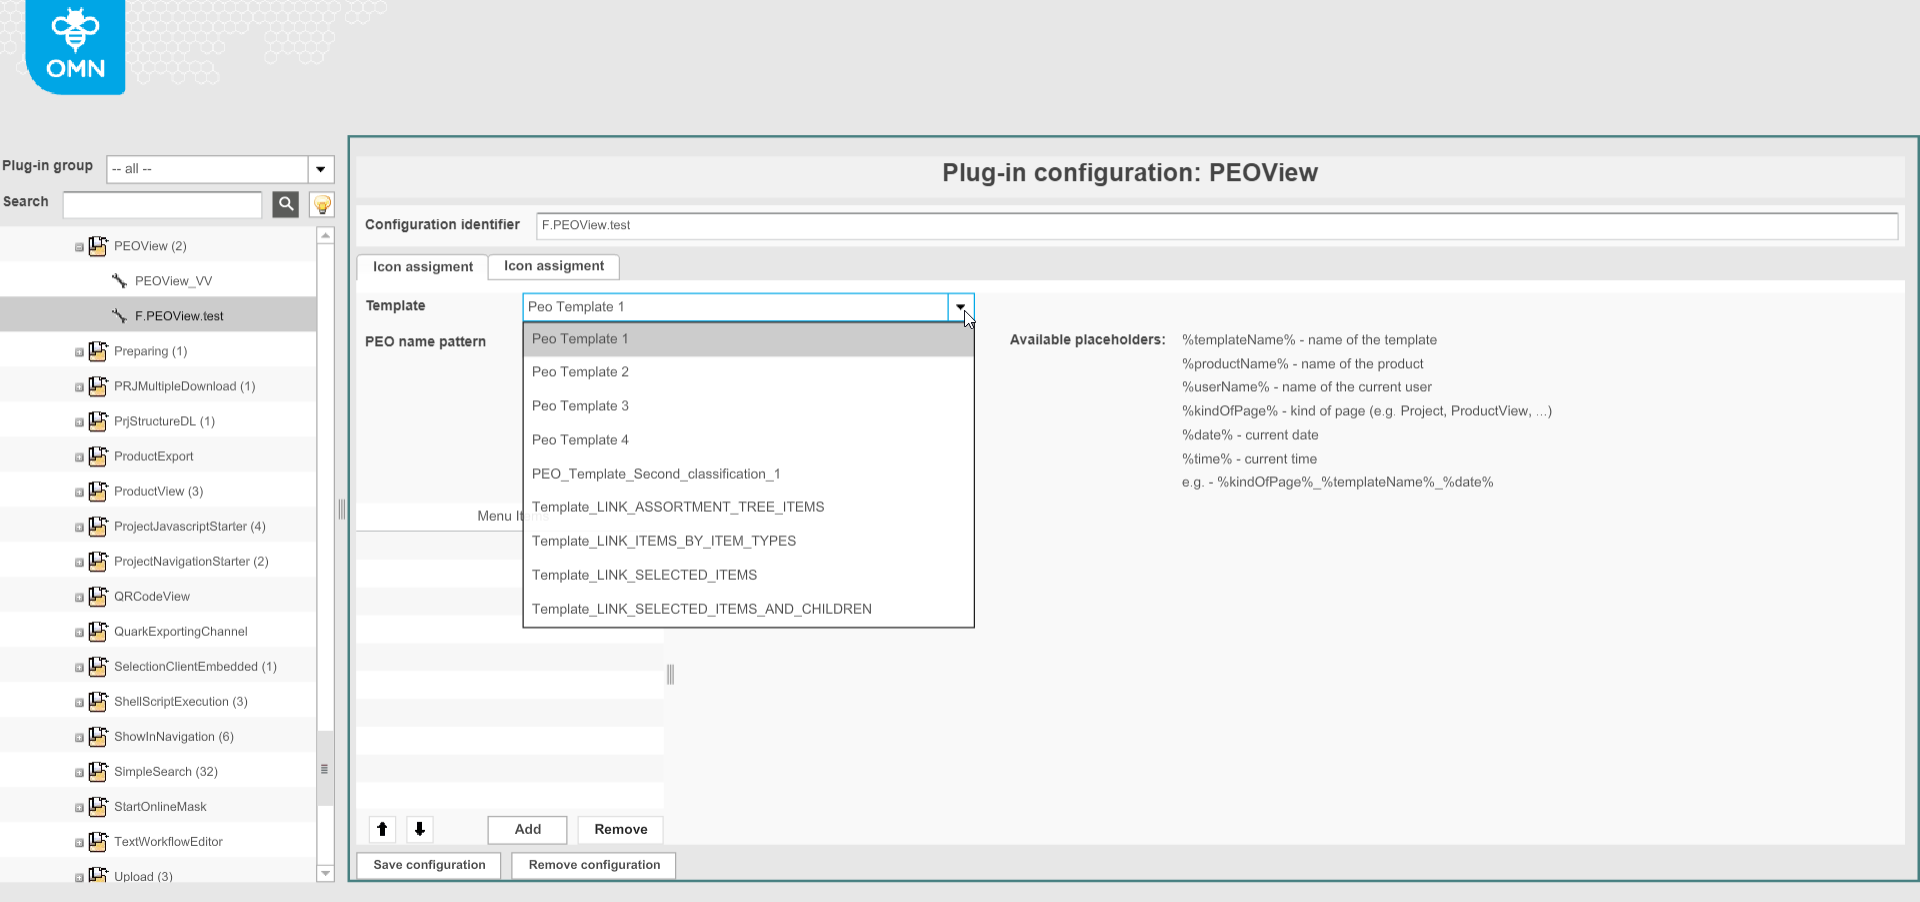Click the Save configuration button
The width and height of the screenshot is (1920, 902).
429,865
